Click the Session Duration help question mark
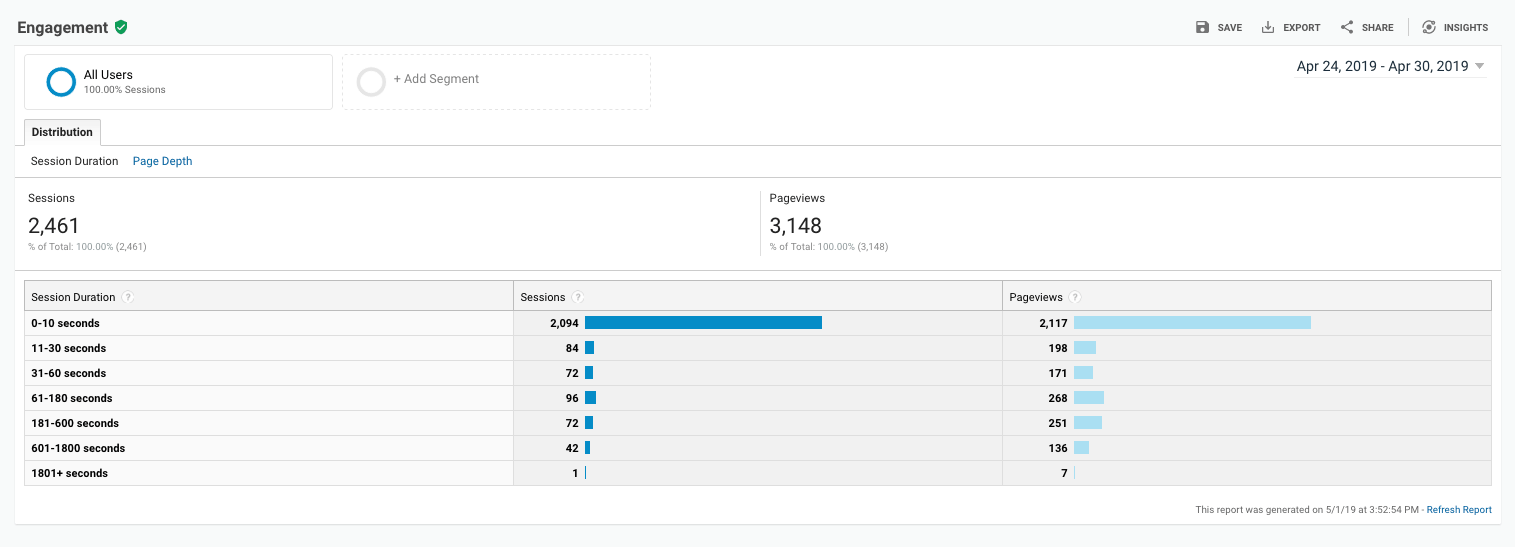The image size is (1515, 547). (x=128, y=297)
